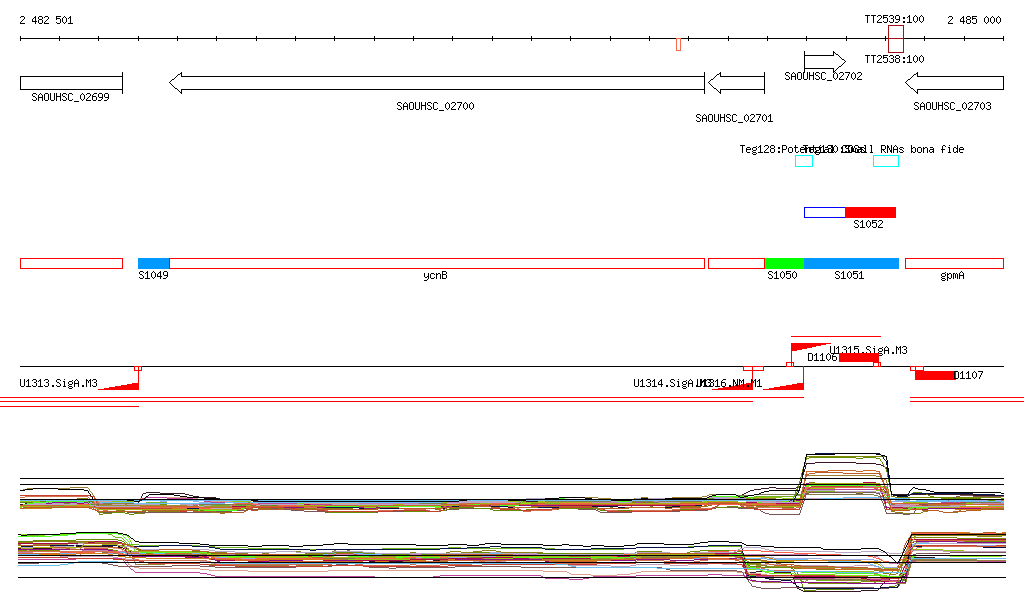This screenshot has width=1024, height=611.
Task: Click the TT2538:100 label
Action: point(894,59)
